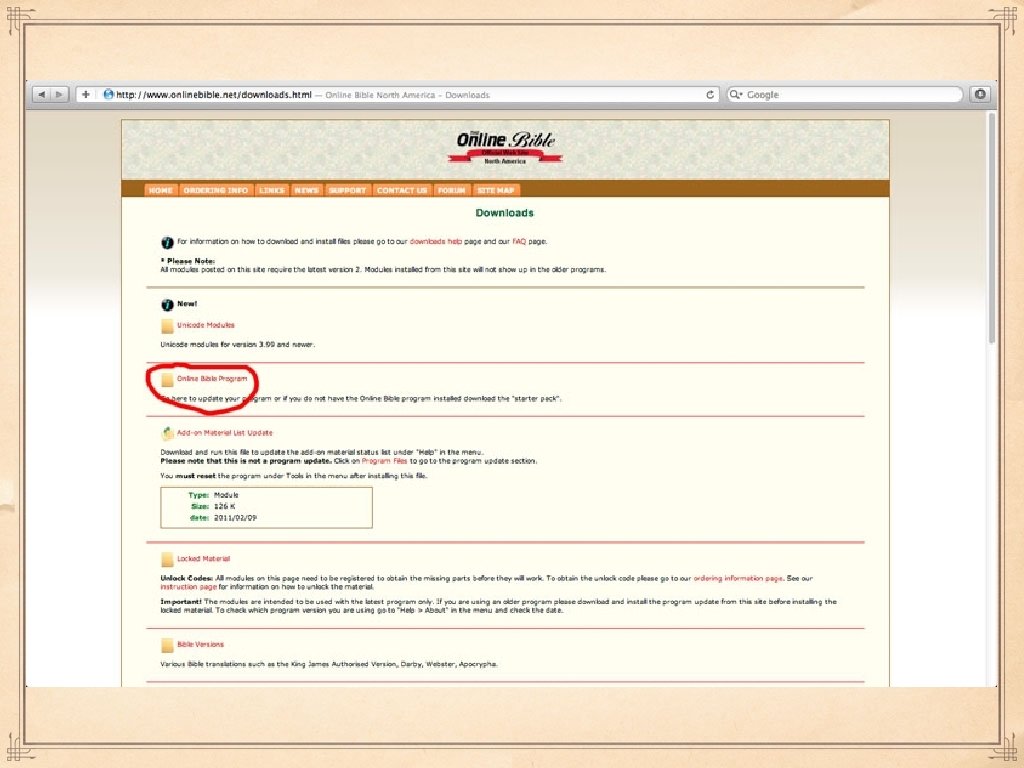Screen dimensions: 1024x768
Task: Open the SITE MAP navigation tab
Action: coord(496,190)
